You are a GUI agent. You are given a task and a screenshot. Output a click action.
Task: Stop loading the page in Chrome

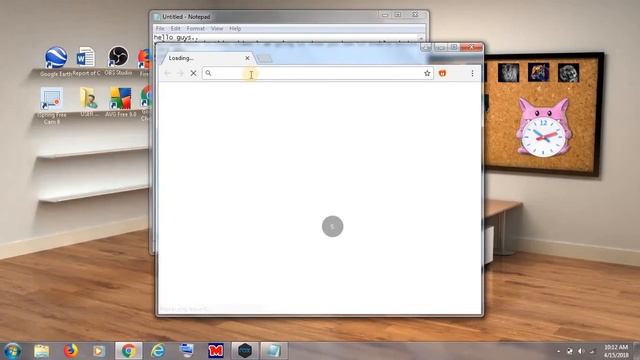(193, 73)
